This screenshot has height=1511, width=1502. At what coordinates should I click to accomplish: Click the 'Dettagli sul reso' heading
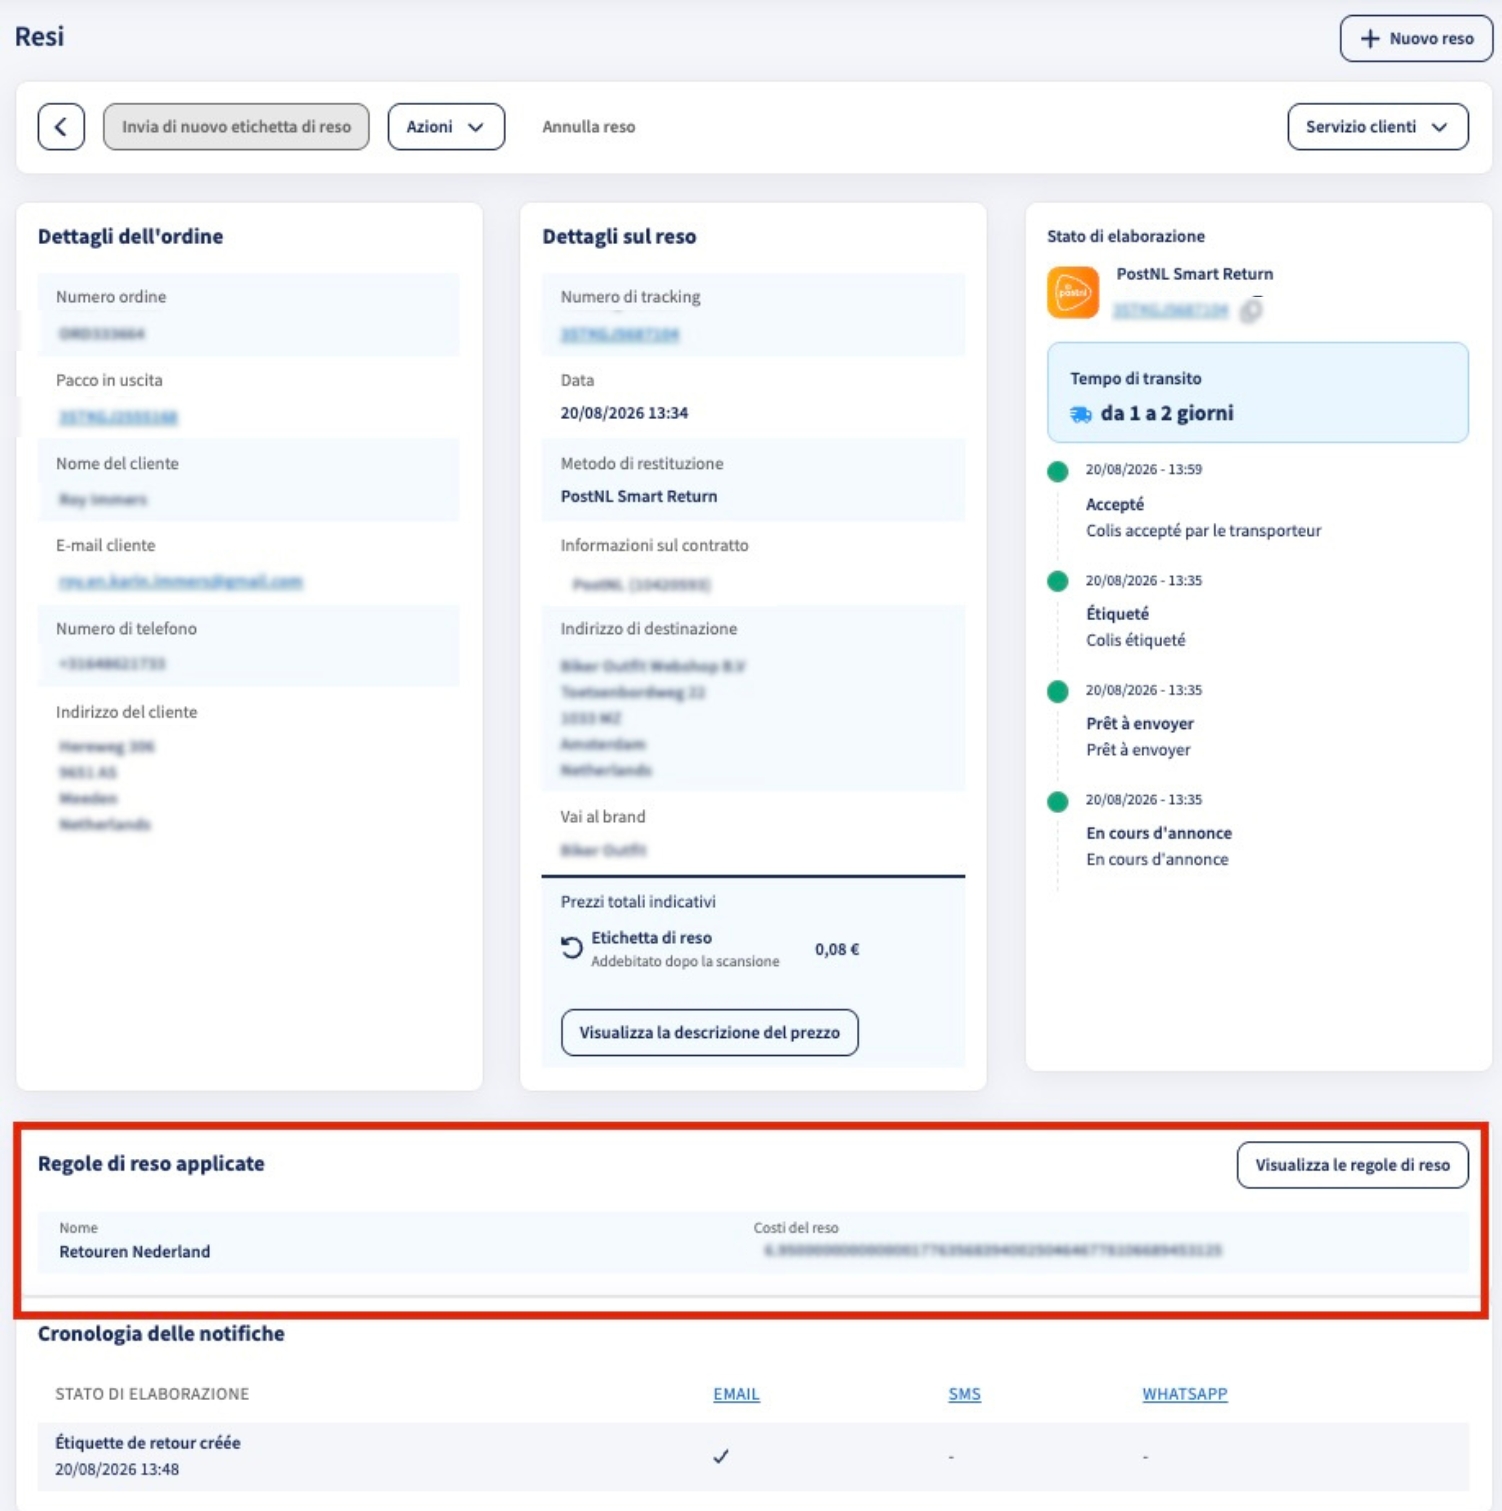click(619, 237)
